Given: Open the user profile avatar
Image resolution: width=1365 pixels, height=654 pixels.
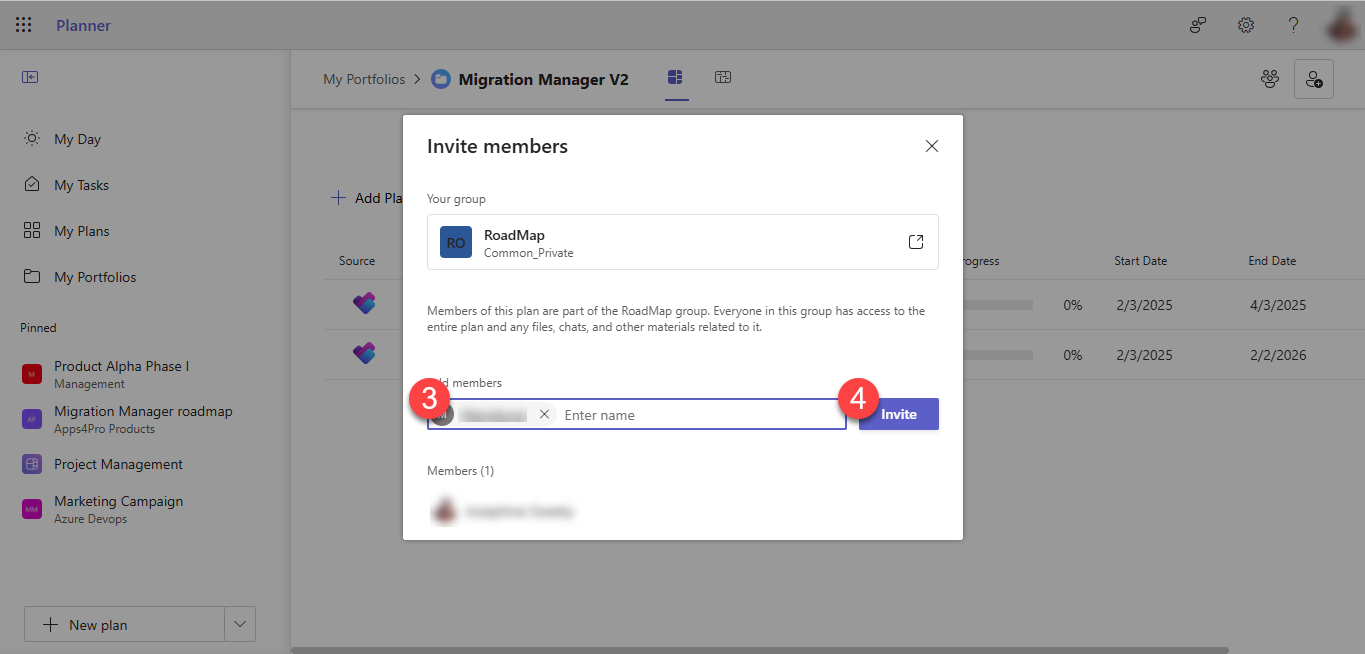Looking at the screenshot, I should coord(1341,25).
